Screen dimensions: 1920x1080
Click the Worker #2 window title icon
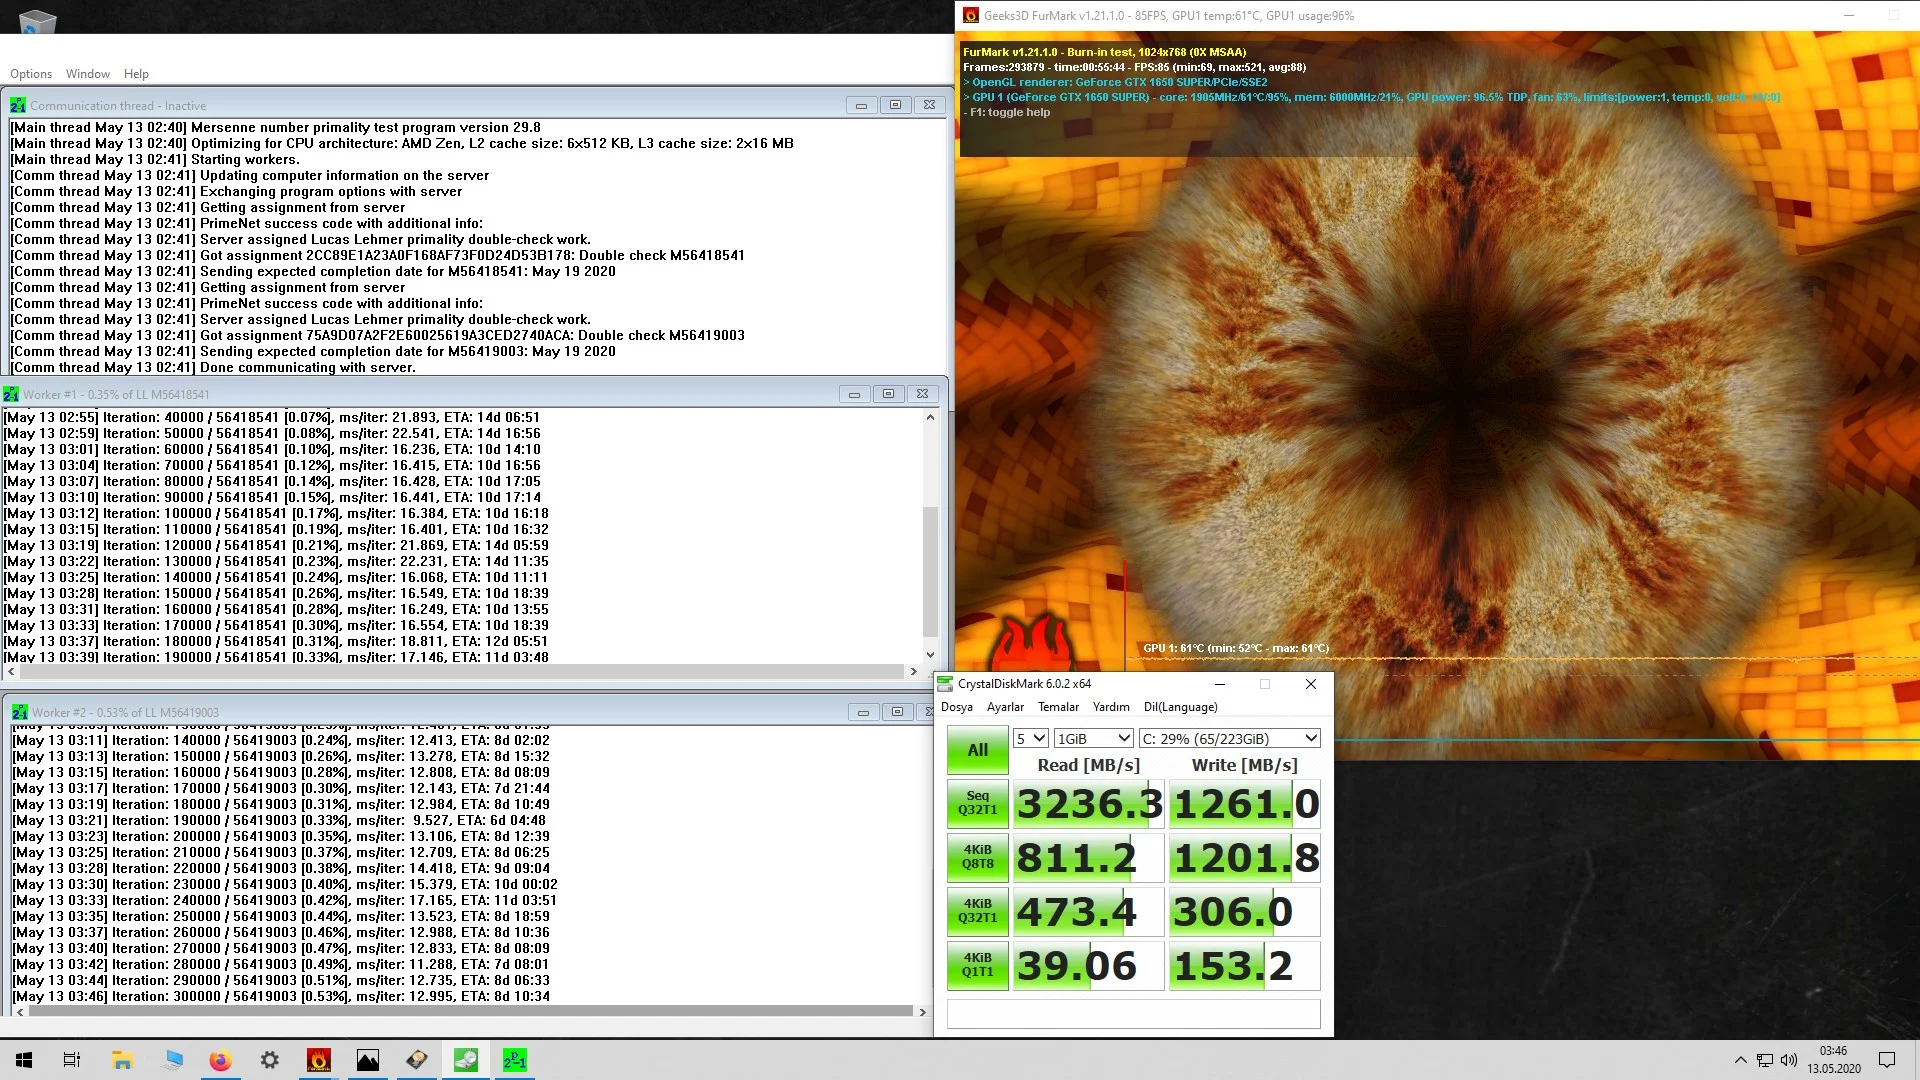20,712
